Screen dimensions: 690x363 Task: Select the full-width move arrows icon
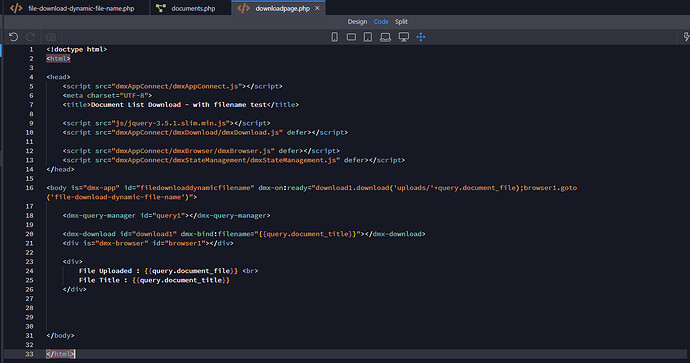pyautogui.click(x=421, y=37)
